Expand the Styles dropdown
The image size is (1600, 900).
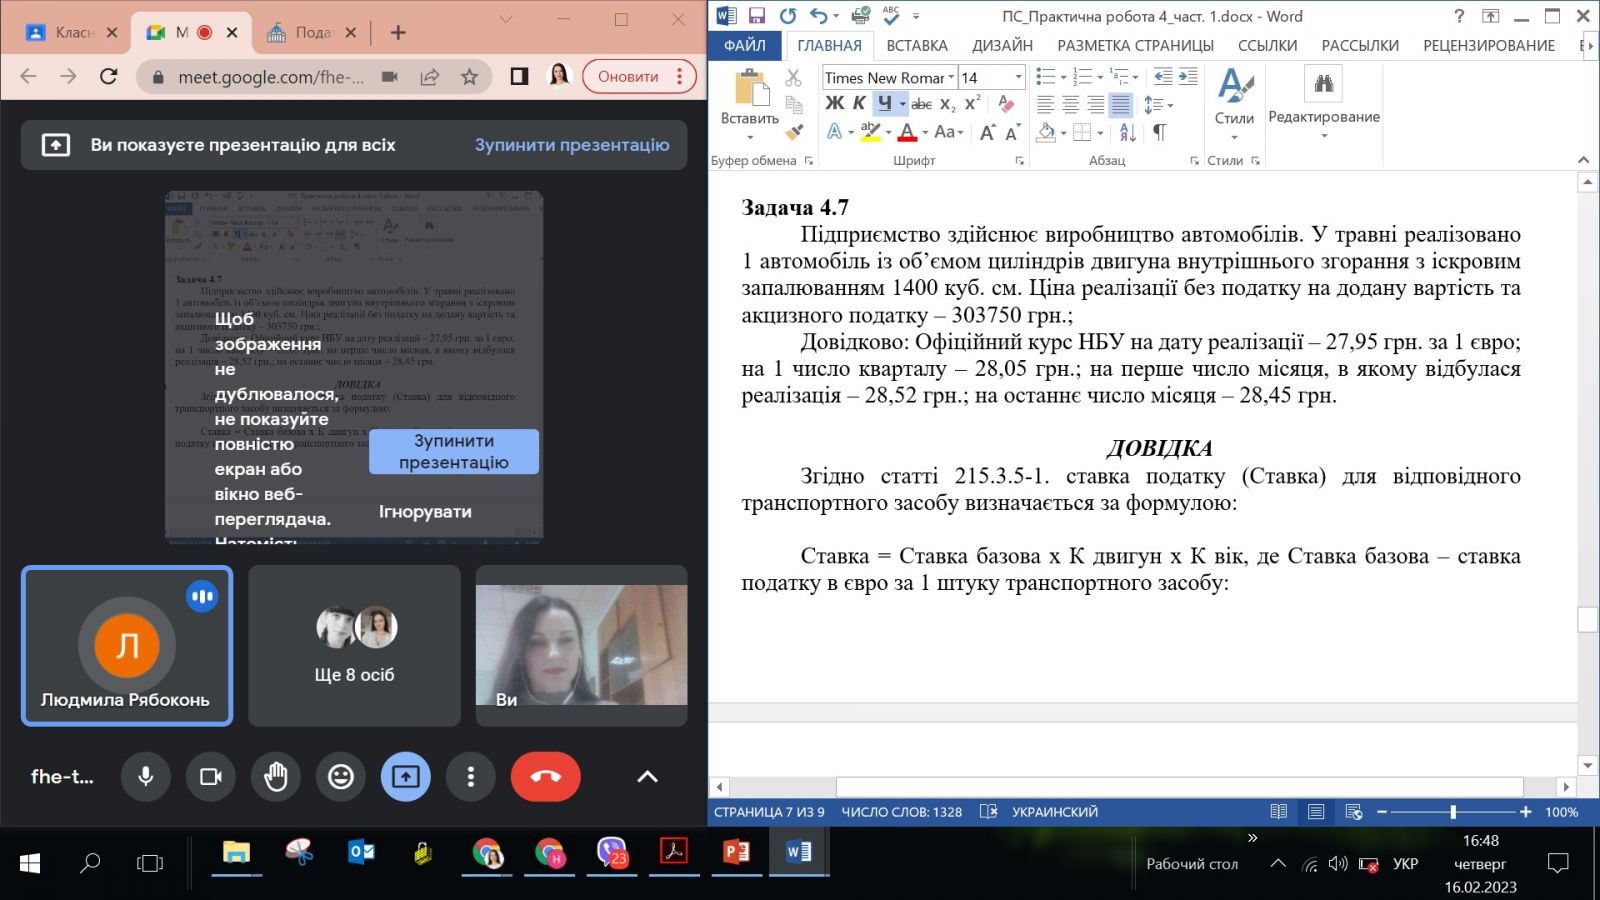coord(1234,137)
